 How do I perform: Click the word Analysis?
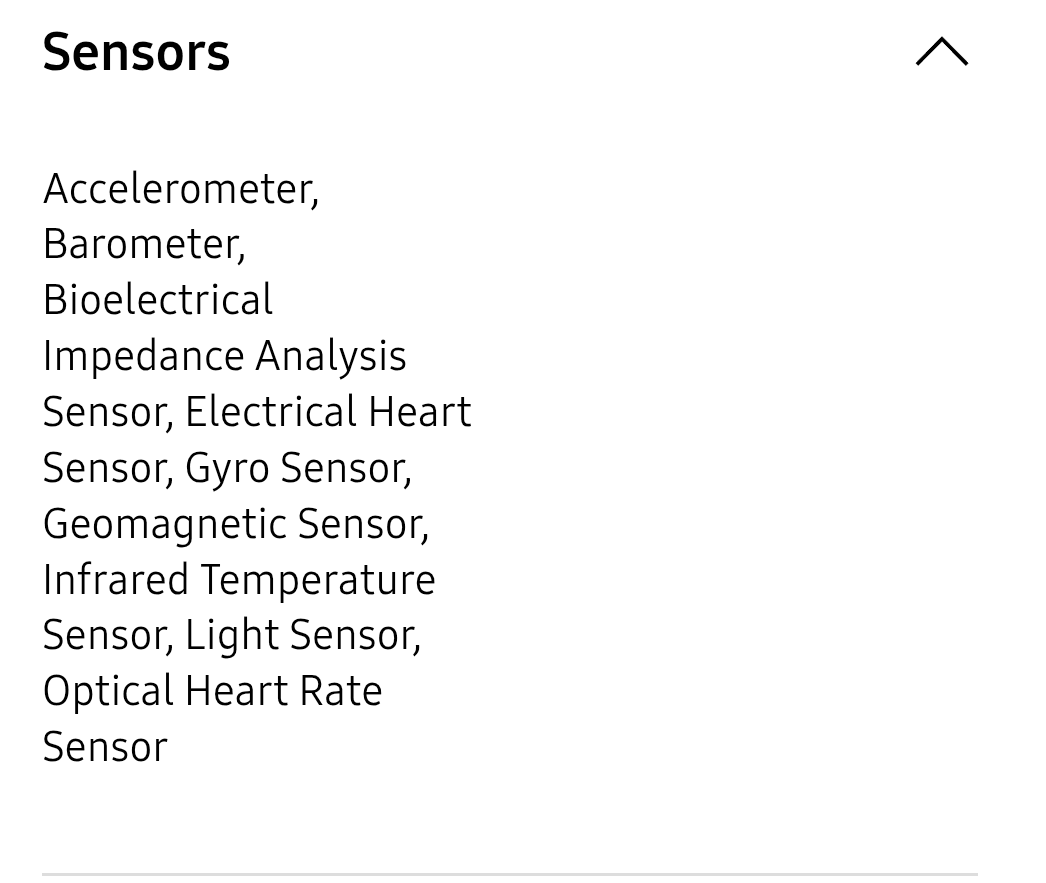(330, 357)
